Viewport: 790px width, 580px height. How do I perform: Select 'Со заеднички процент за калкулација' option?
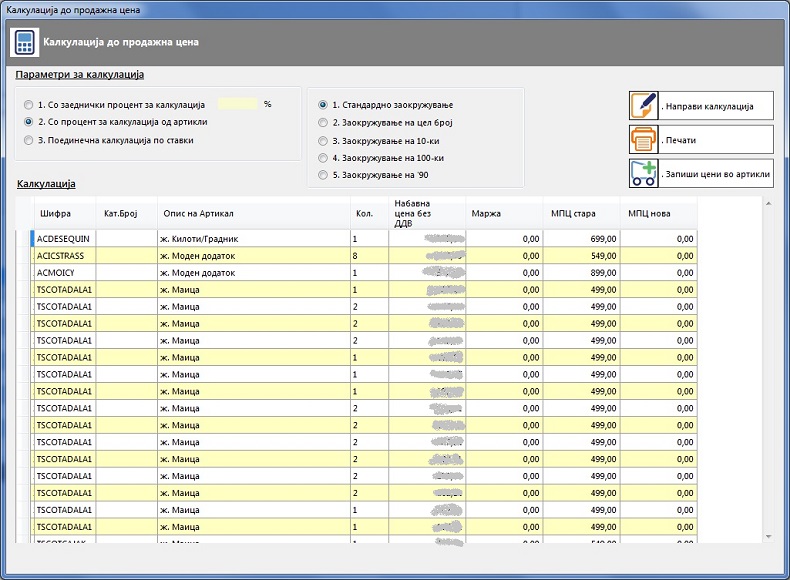click(28, 105)
